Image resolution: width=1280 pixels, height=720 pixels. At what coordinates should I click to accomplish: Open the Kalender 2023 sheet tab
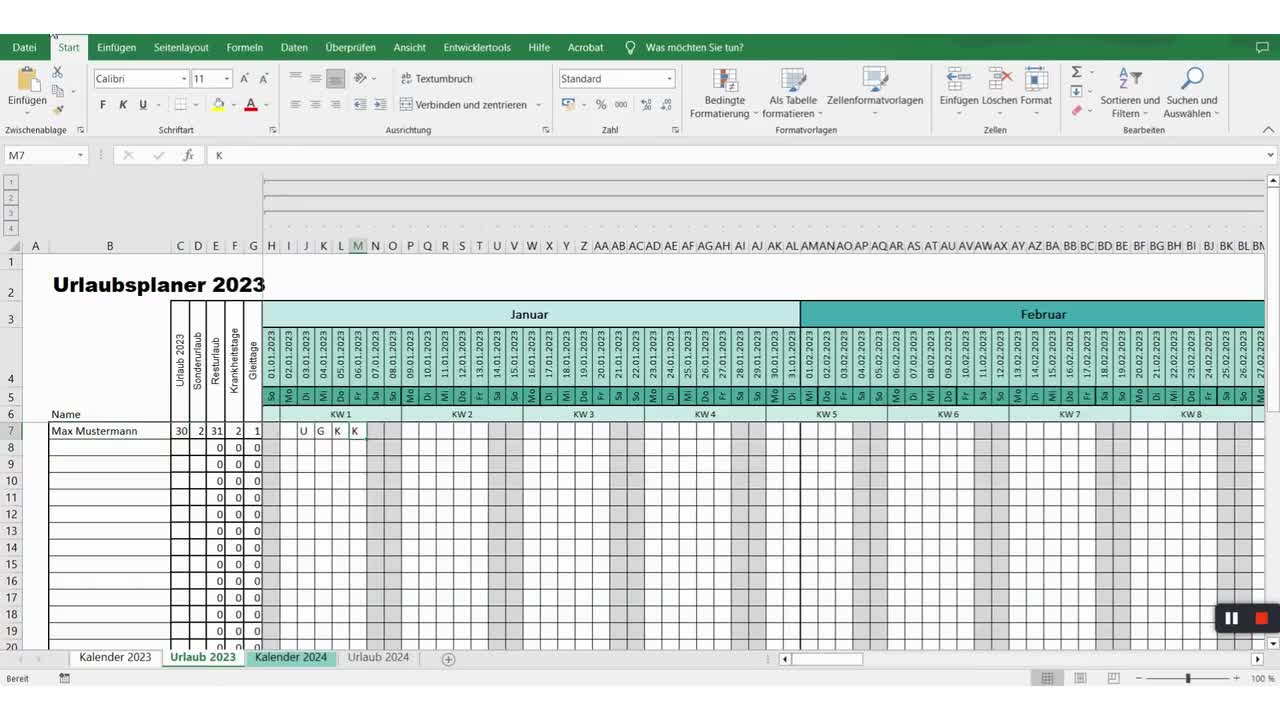[115, 657]
